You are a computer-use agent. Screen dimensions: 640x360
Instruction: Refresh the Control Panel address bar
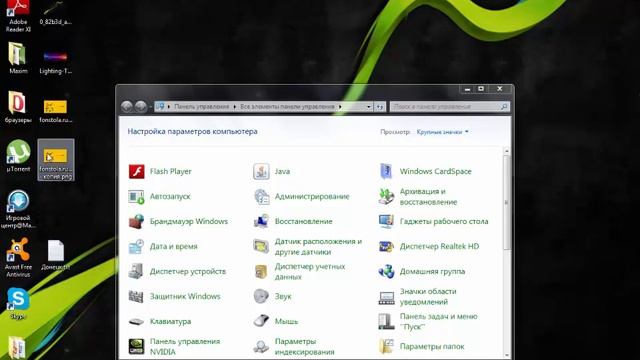[x=380, y=107]
